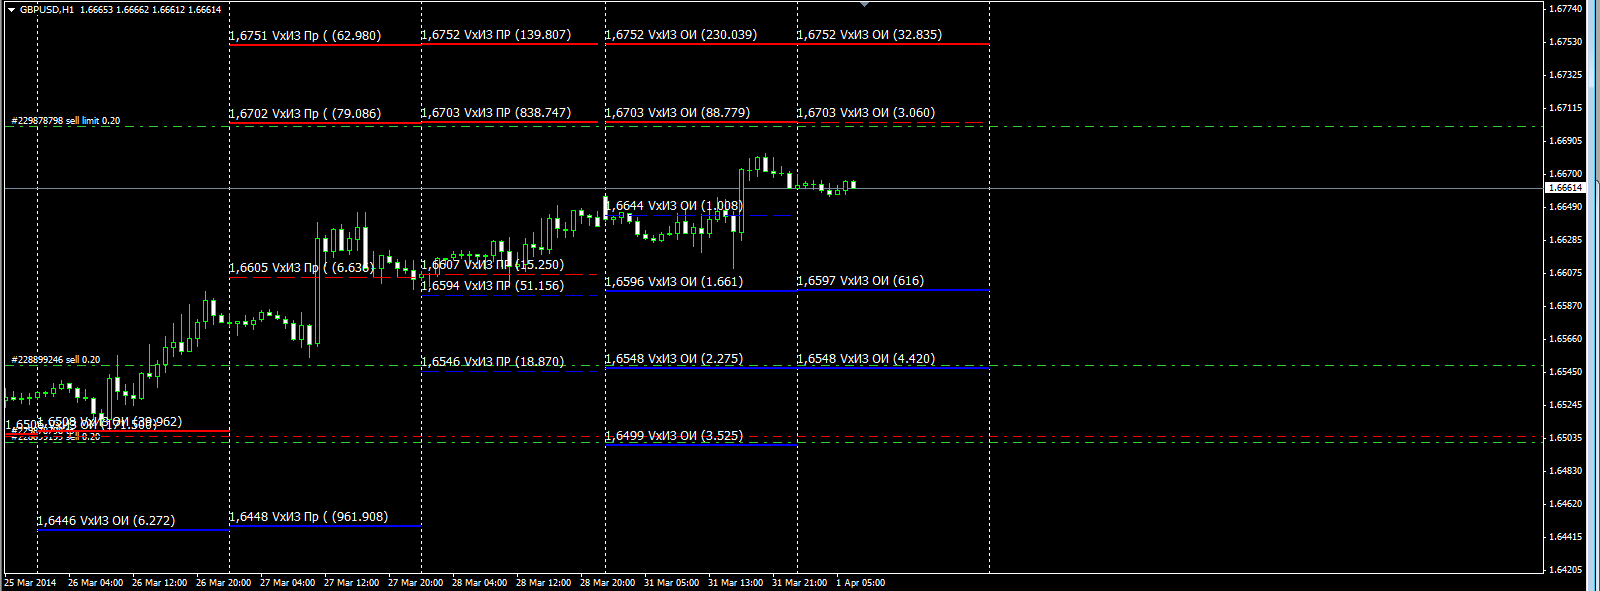Click level label 1,6605 VxИЗ Пр (6.638)
The height and width of the screenshot is (591, 1600).
302,268
